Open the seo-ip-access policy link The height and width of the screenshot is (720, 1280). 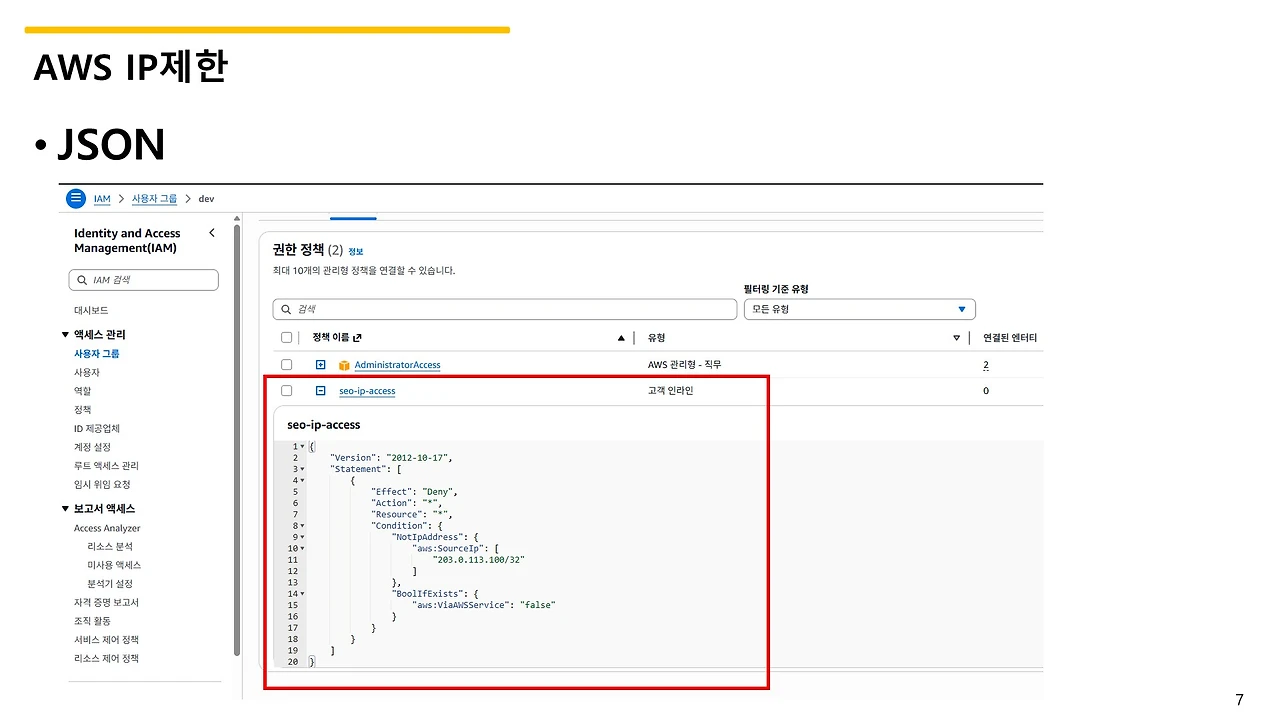pyautogui.click(x=367, y=391)
